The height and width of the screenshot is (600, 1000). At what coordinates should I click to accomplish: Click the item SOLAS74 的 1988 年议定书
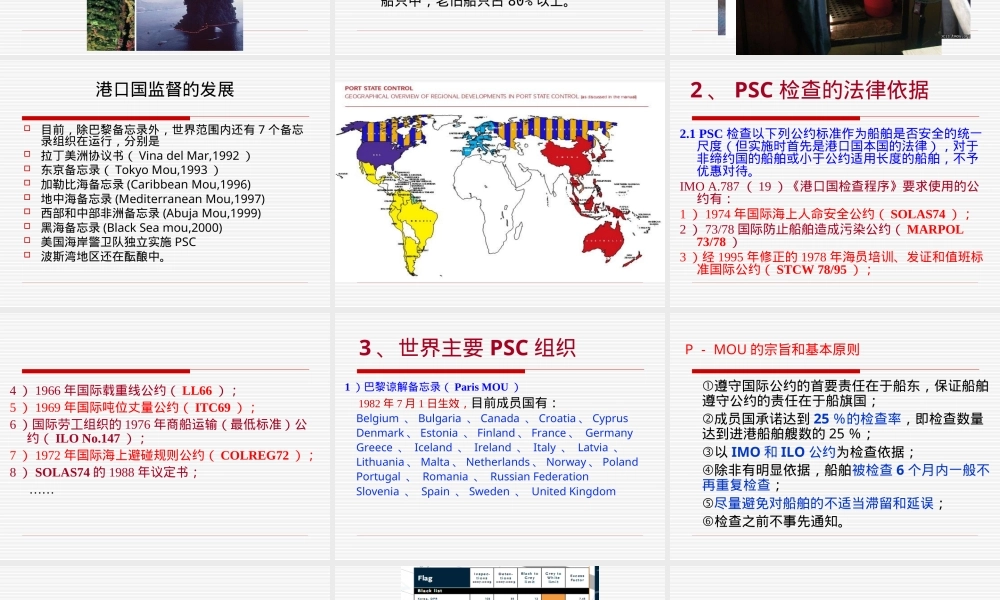point(105,472)
